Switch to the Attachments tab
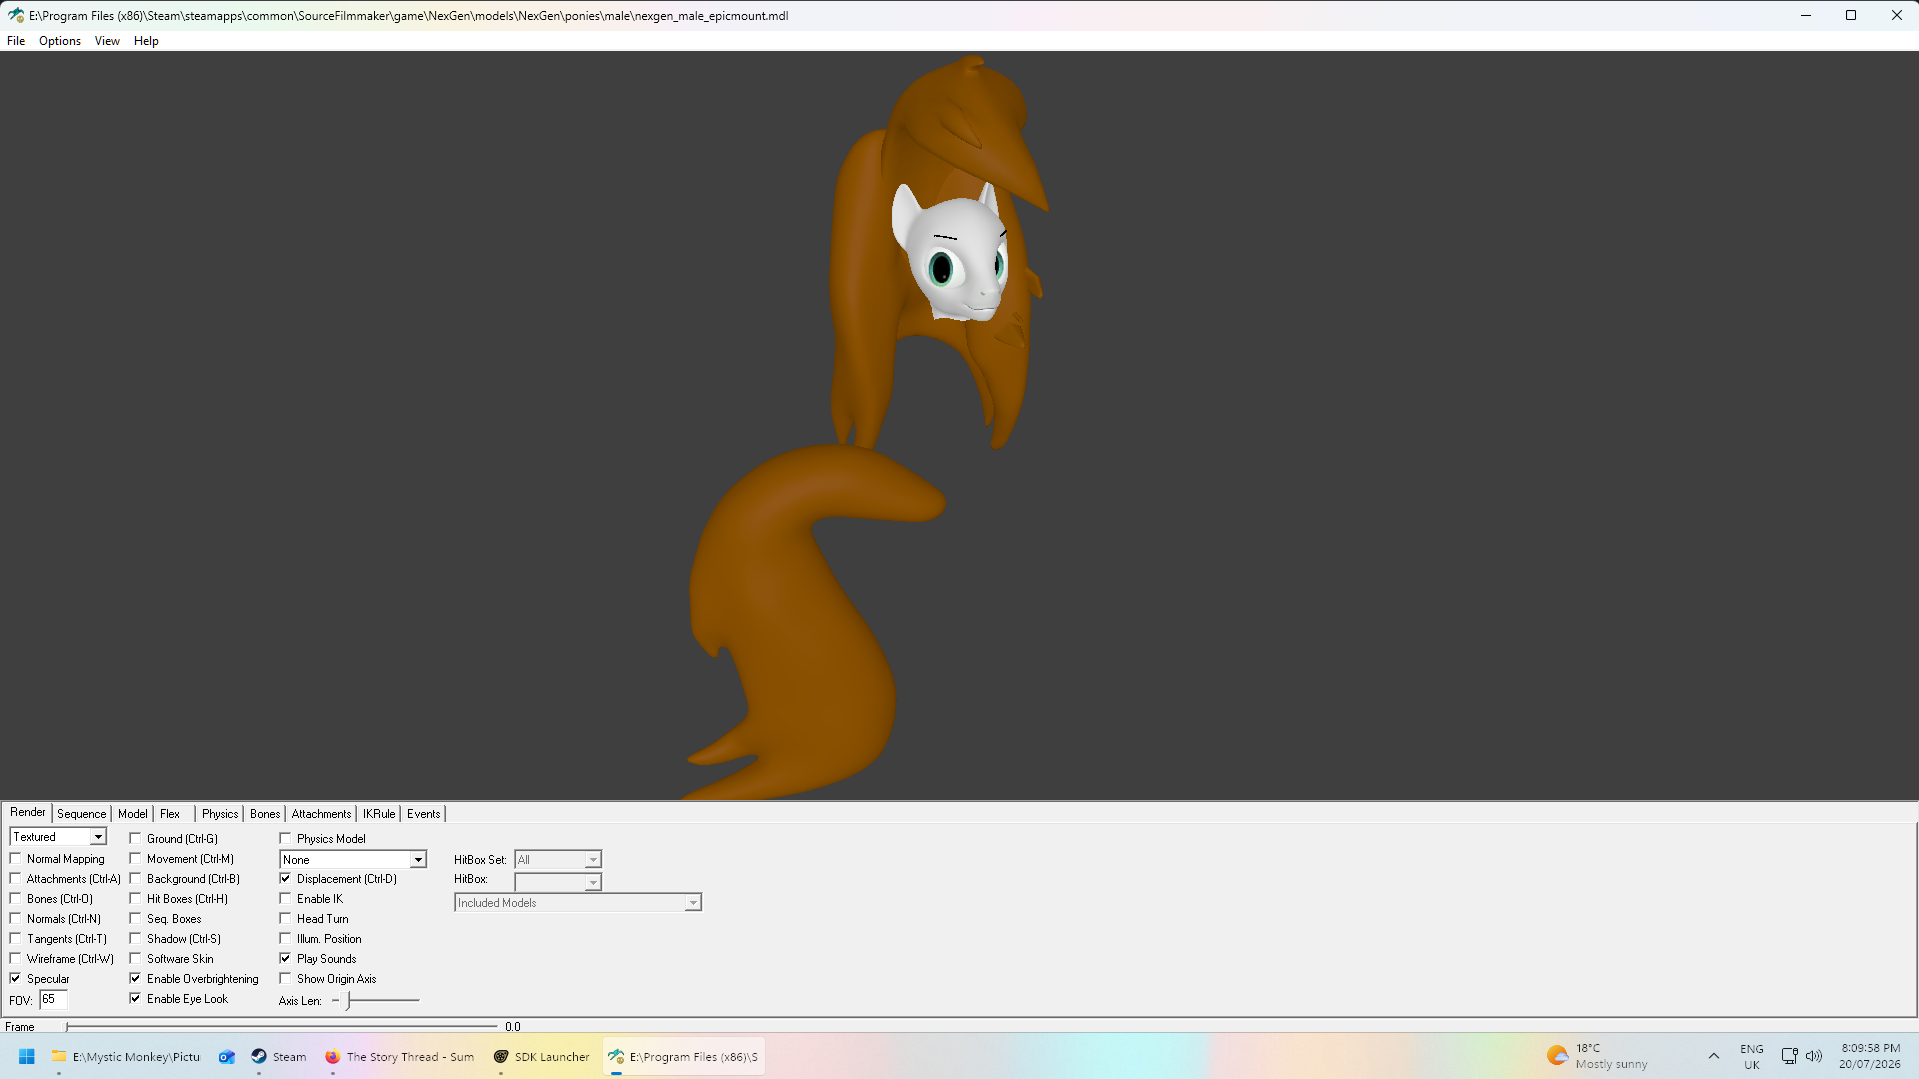The width and height of the screenshot is (1919, 1079). coord(321,814)
